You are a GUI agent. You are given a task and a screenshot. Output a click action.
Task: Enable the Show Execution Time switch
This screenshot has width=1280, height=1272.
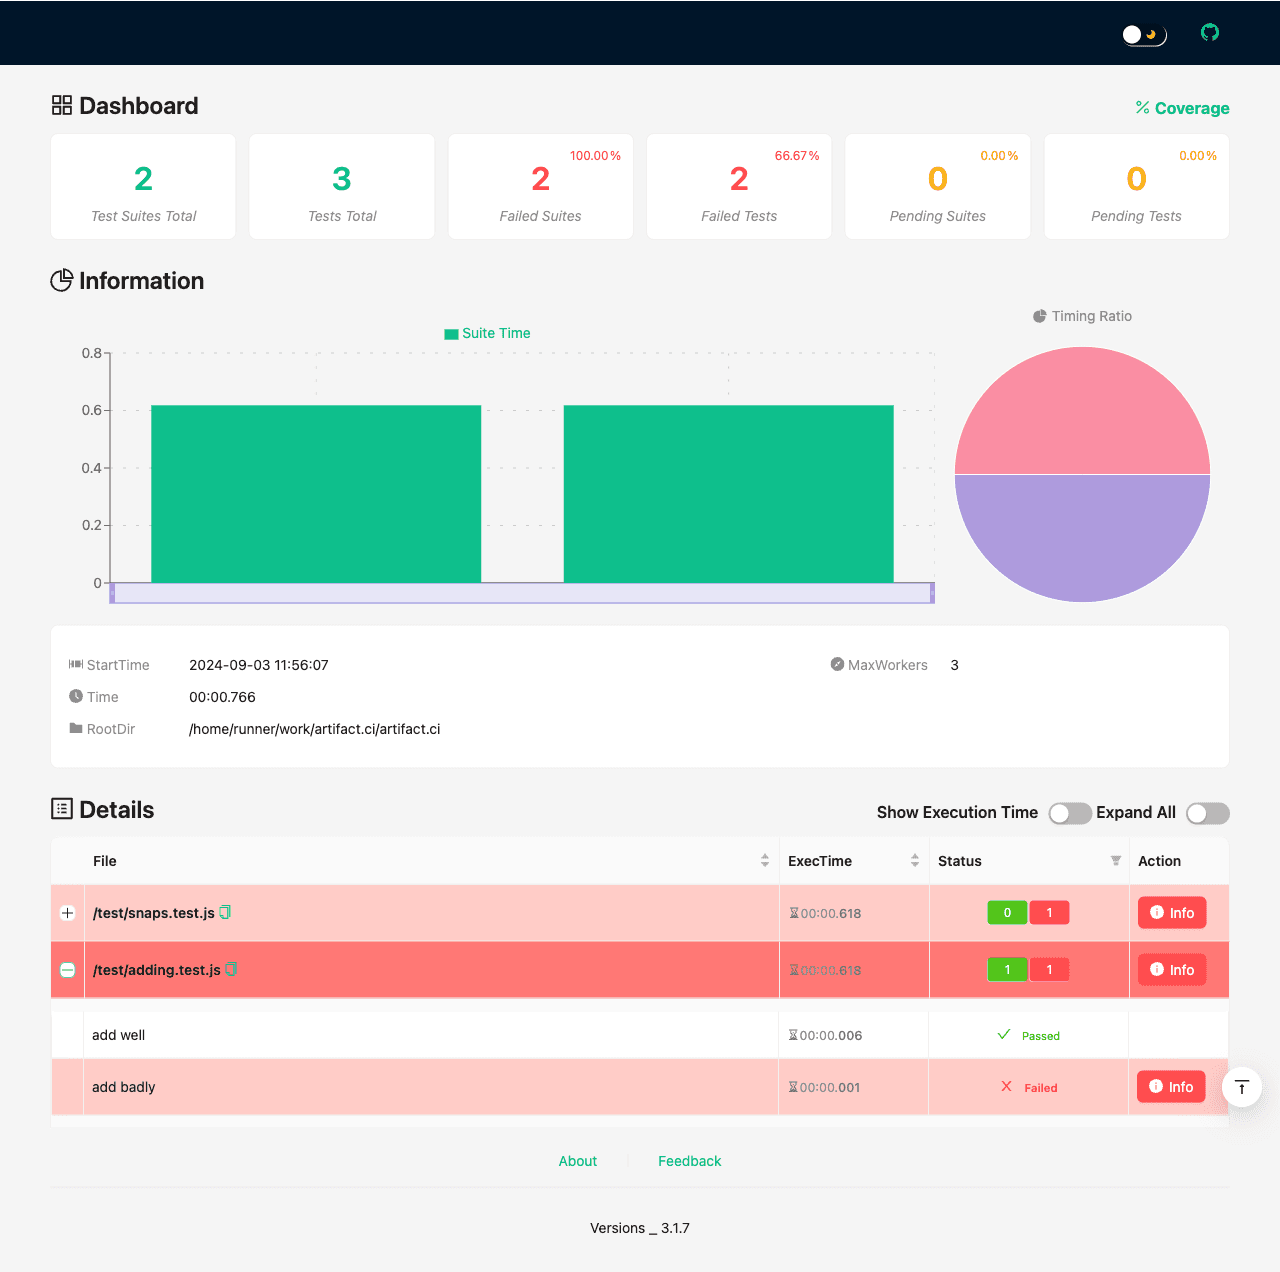[x=1069, y=813]
